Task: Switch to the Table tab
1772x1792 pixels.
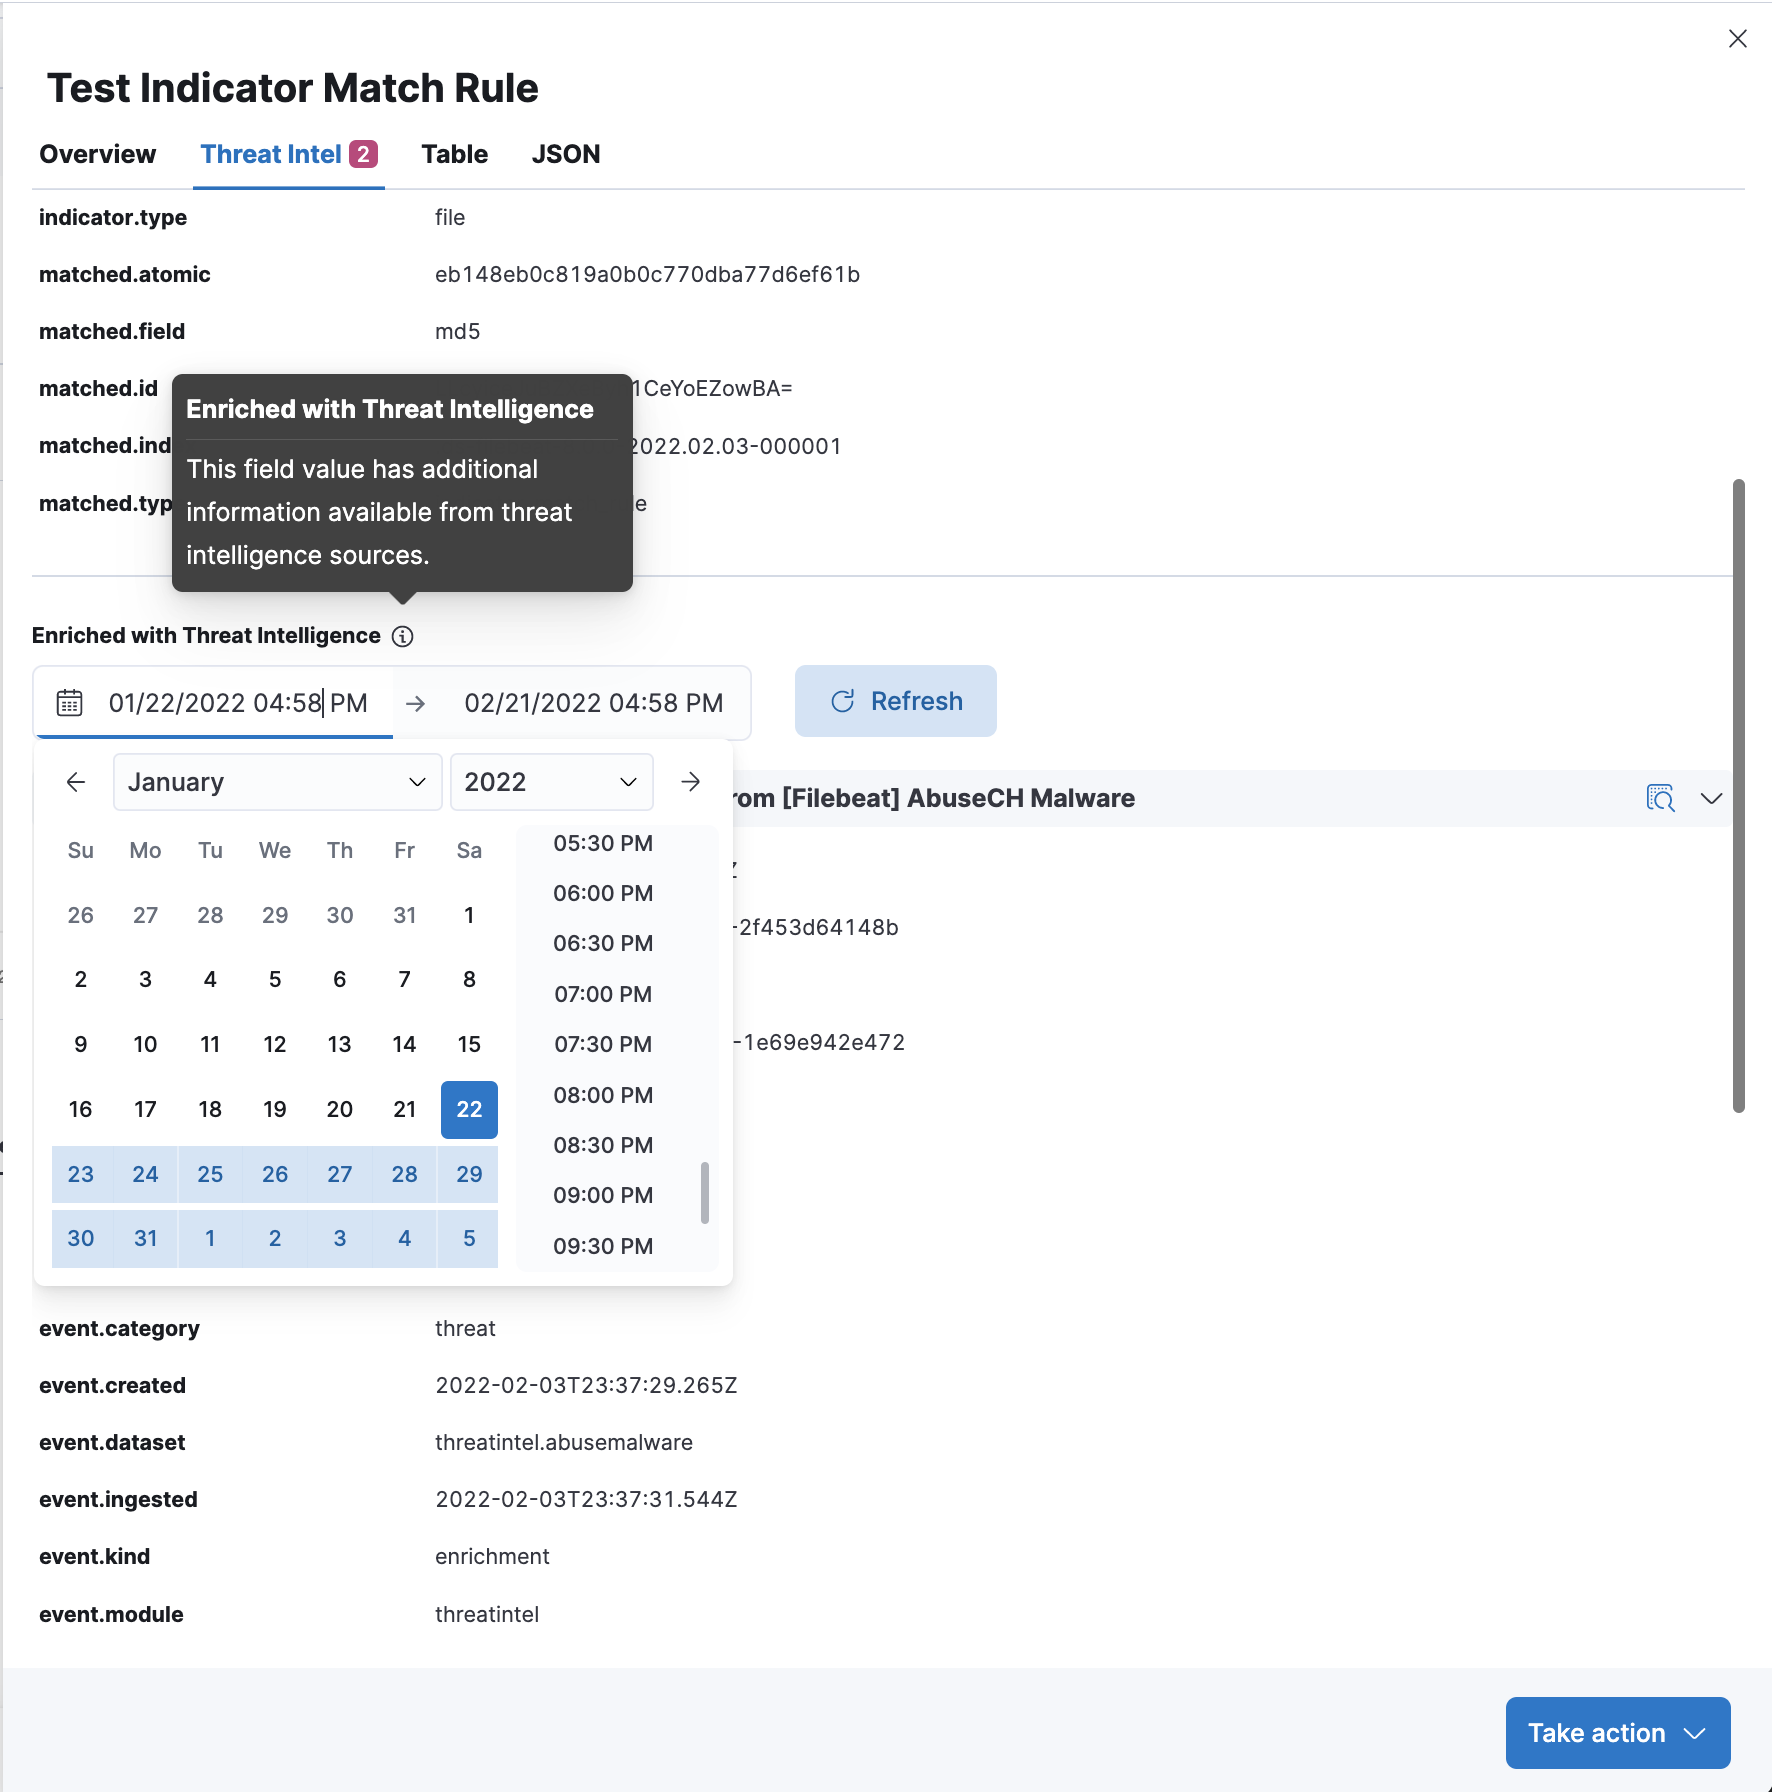Action: click(x=455, y=155)
